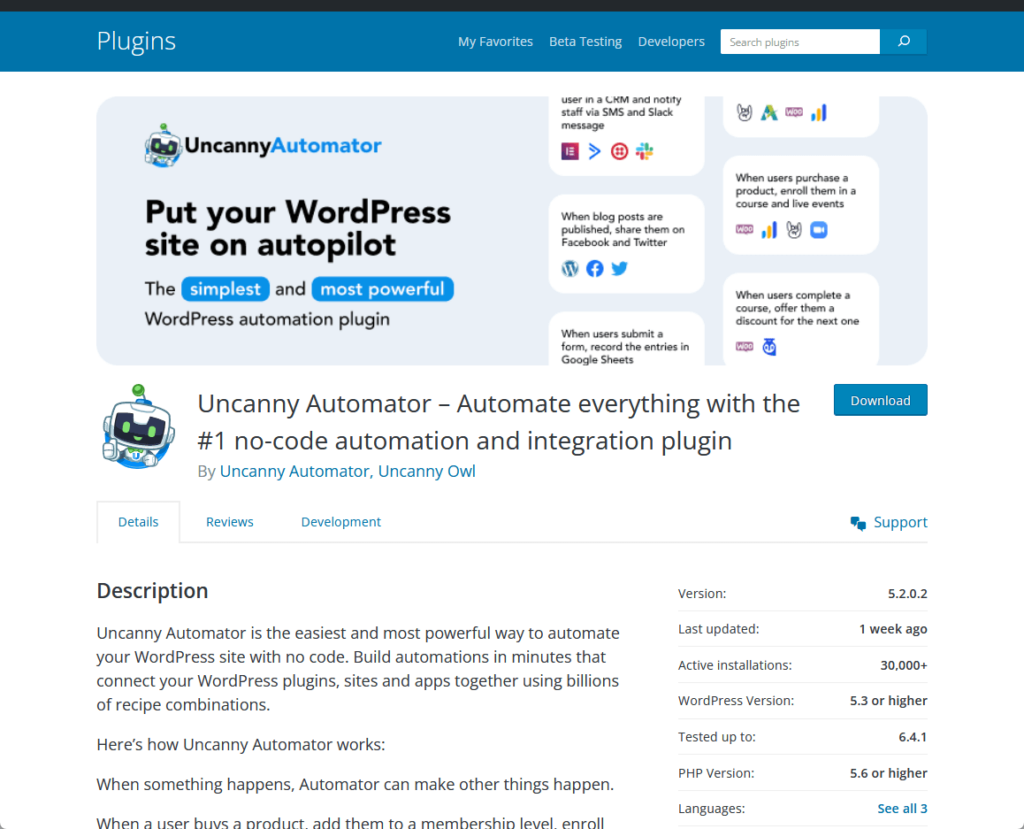Click the See all 3 languages link

pos(902,809)
